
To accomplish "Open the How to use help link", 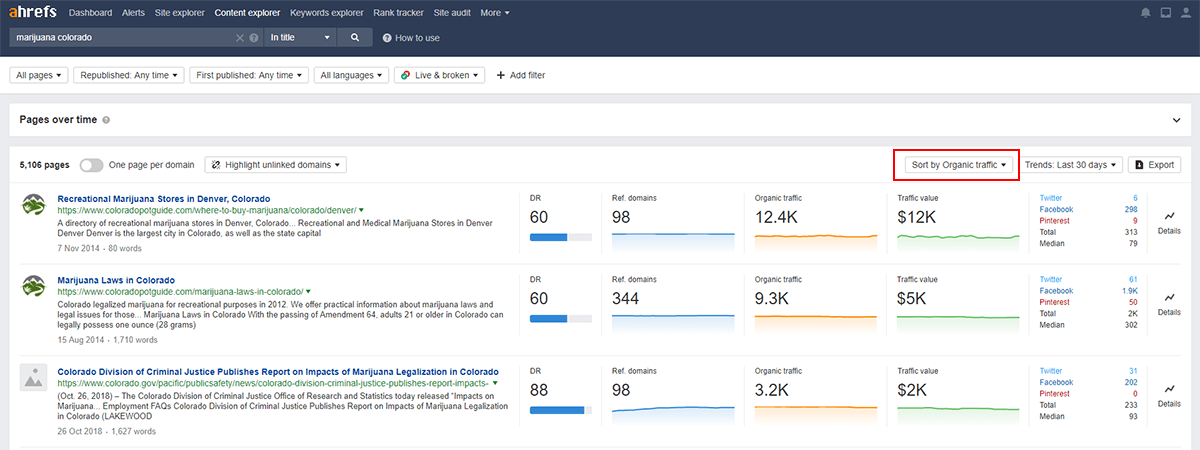I will 411,38.
